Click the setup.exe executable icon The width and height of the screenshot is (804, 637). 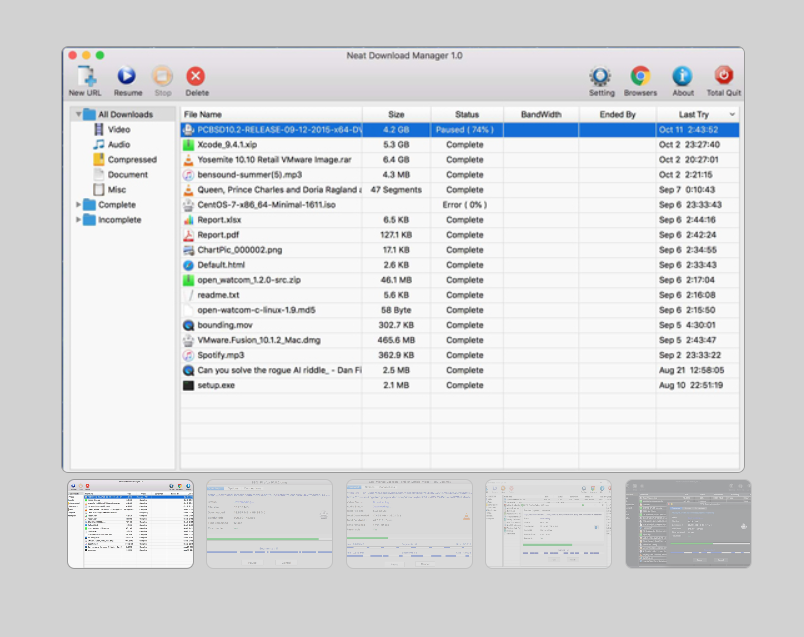click(x=189, y=385)
